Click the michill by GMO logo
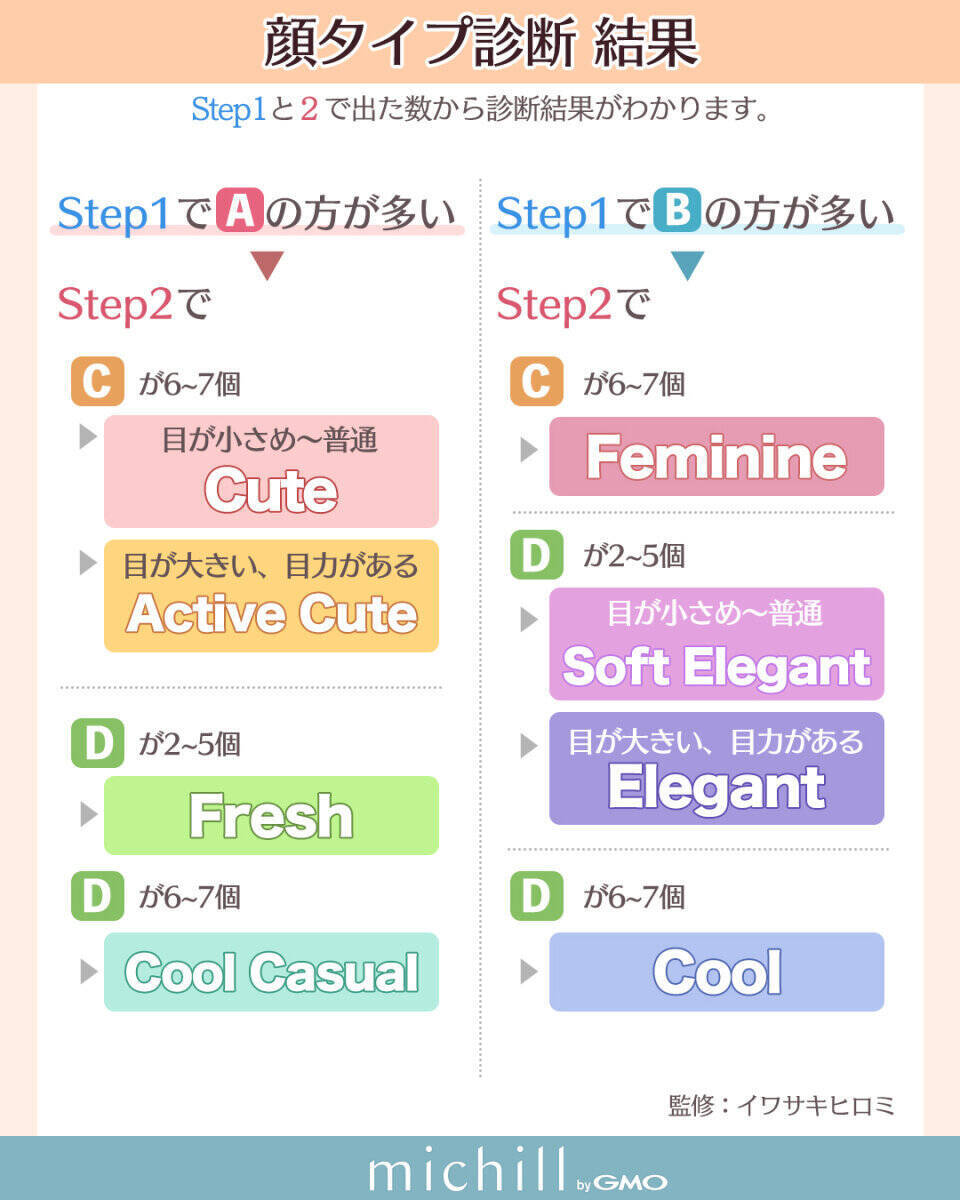Image resolution: width=960 pixels, height=1200 pixels. [x=517, y=1169]
